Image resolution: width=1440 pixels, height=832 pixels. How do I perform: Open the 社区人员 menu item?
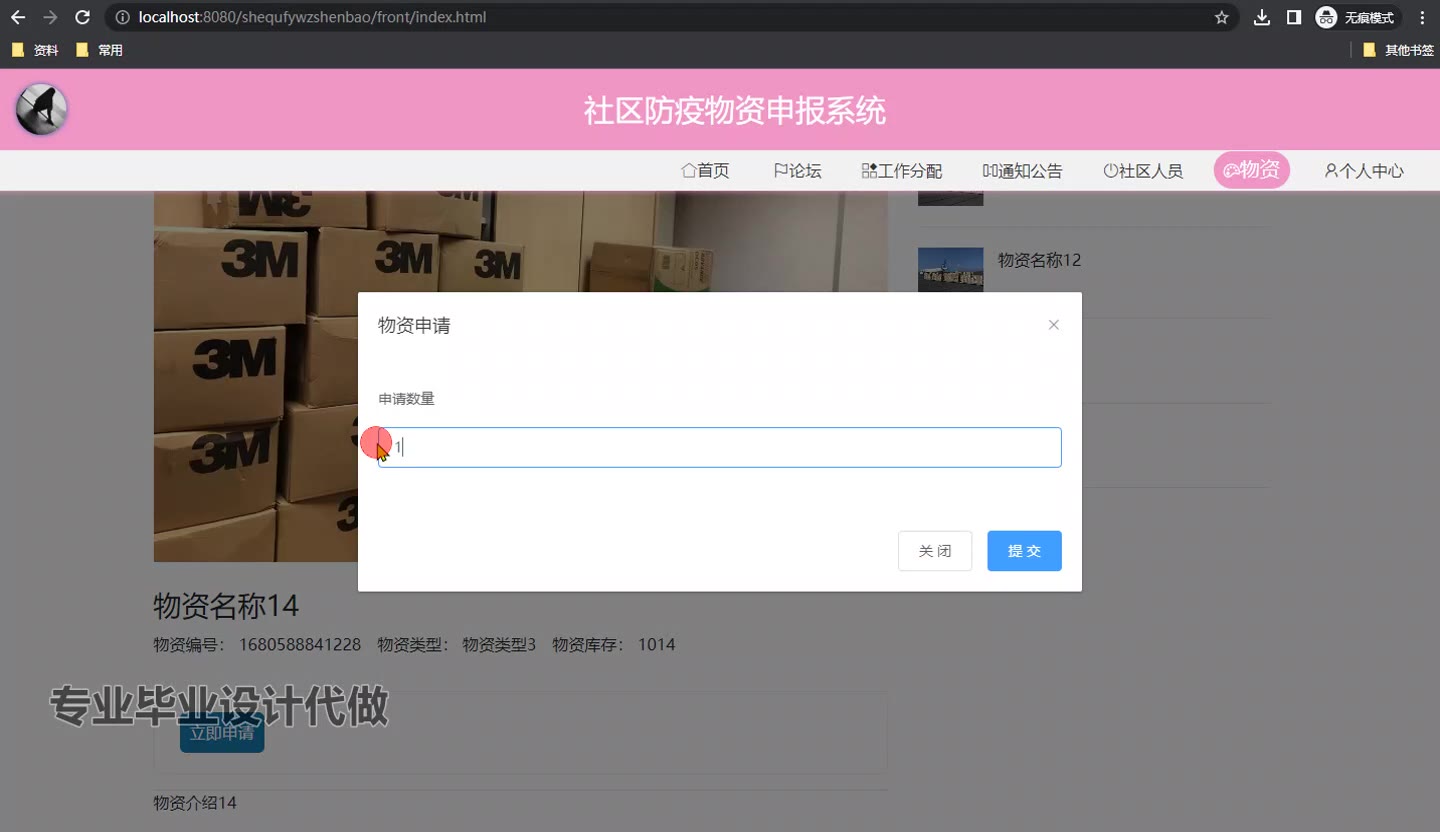(x=1143, y=171)
